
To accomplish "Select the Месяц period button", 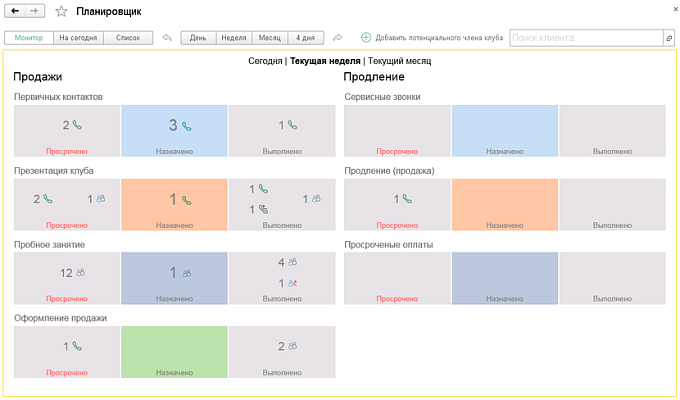I will click(270, 38).
